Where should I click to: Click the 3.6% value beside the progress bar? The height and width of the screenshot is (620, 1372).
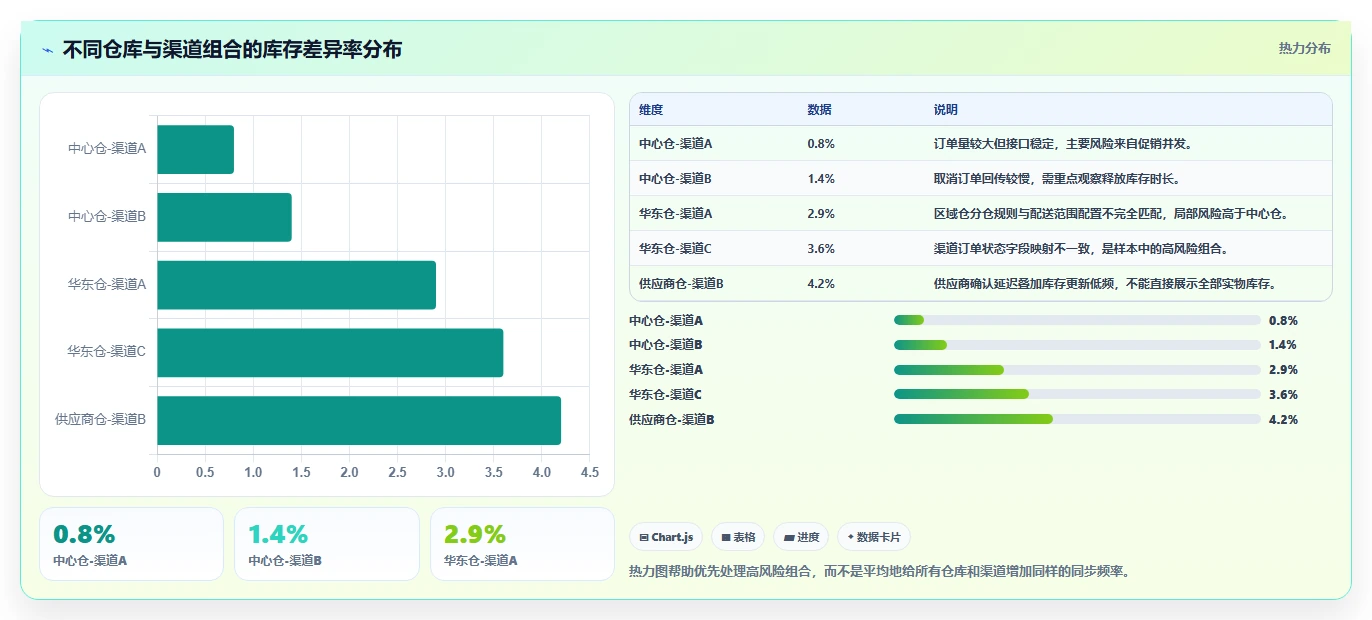[x=1283, y=395]
